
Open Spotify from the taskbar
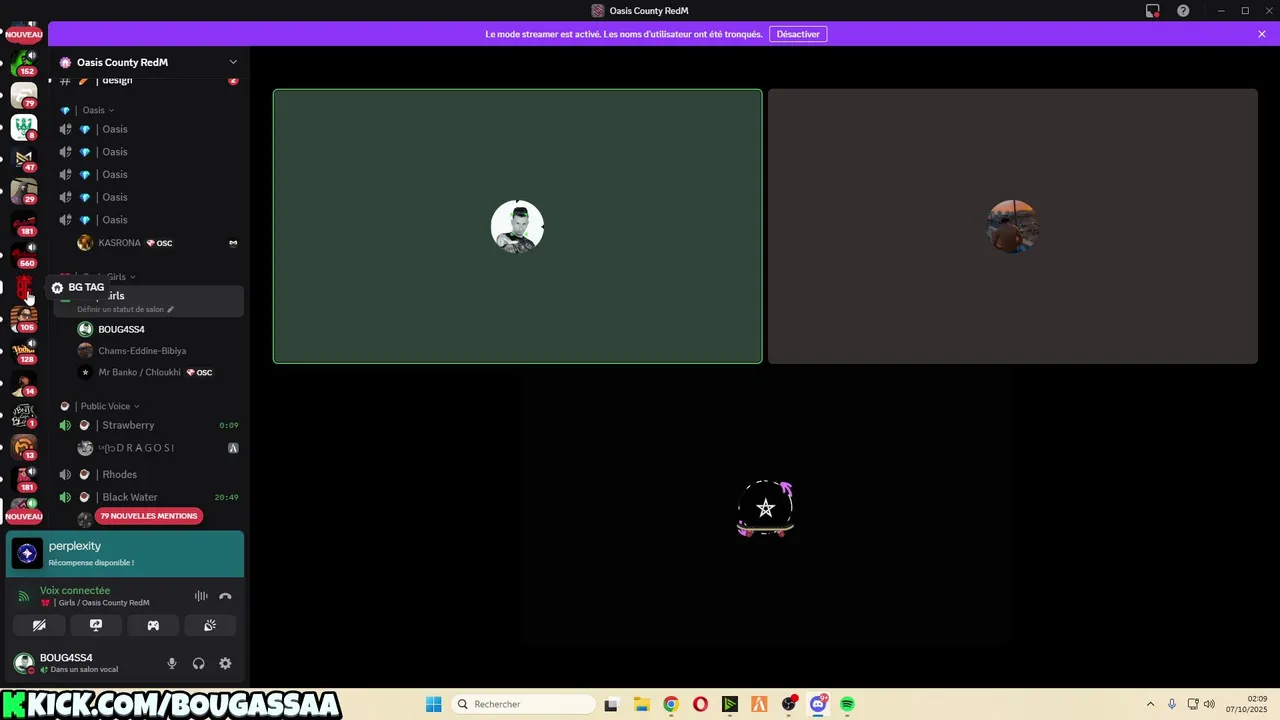[847, 704]
